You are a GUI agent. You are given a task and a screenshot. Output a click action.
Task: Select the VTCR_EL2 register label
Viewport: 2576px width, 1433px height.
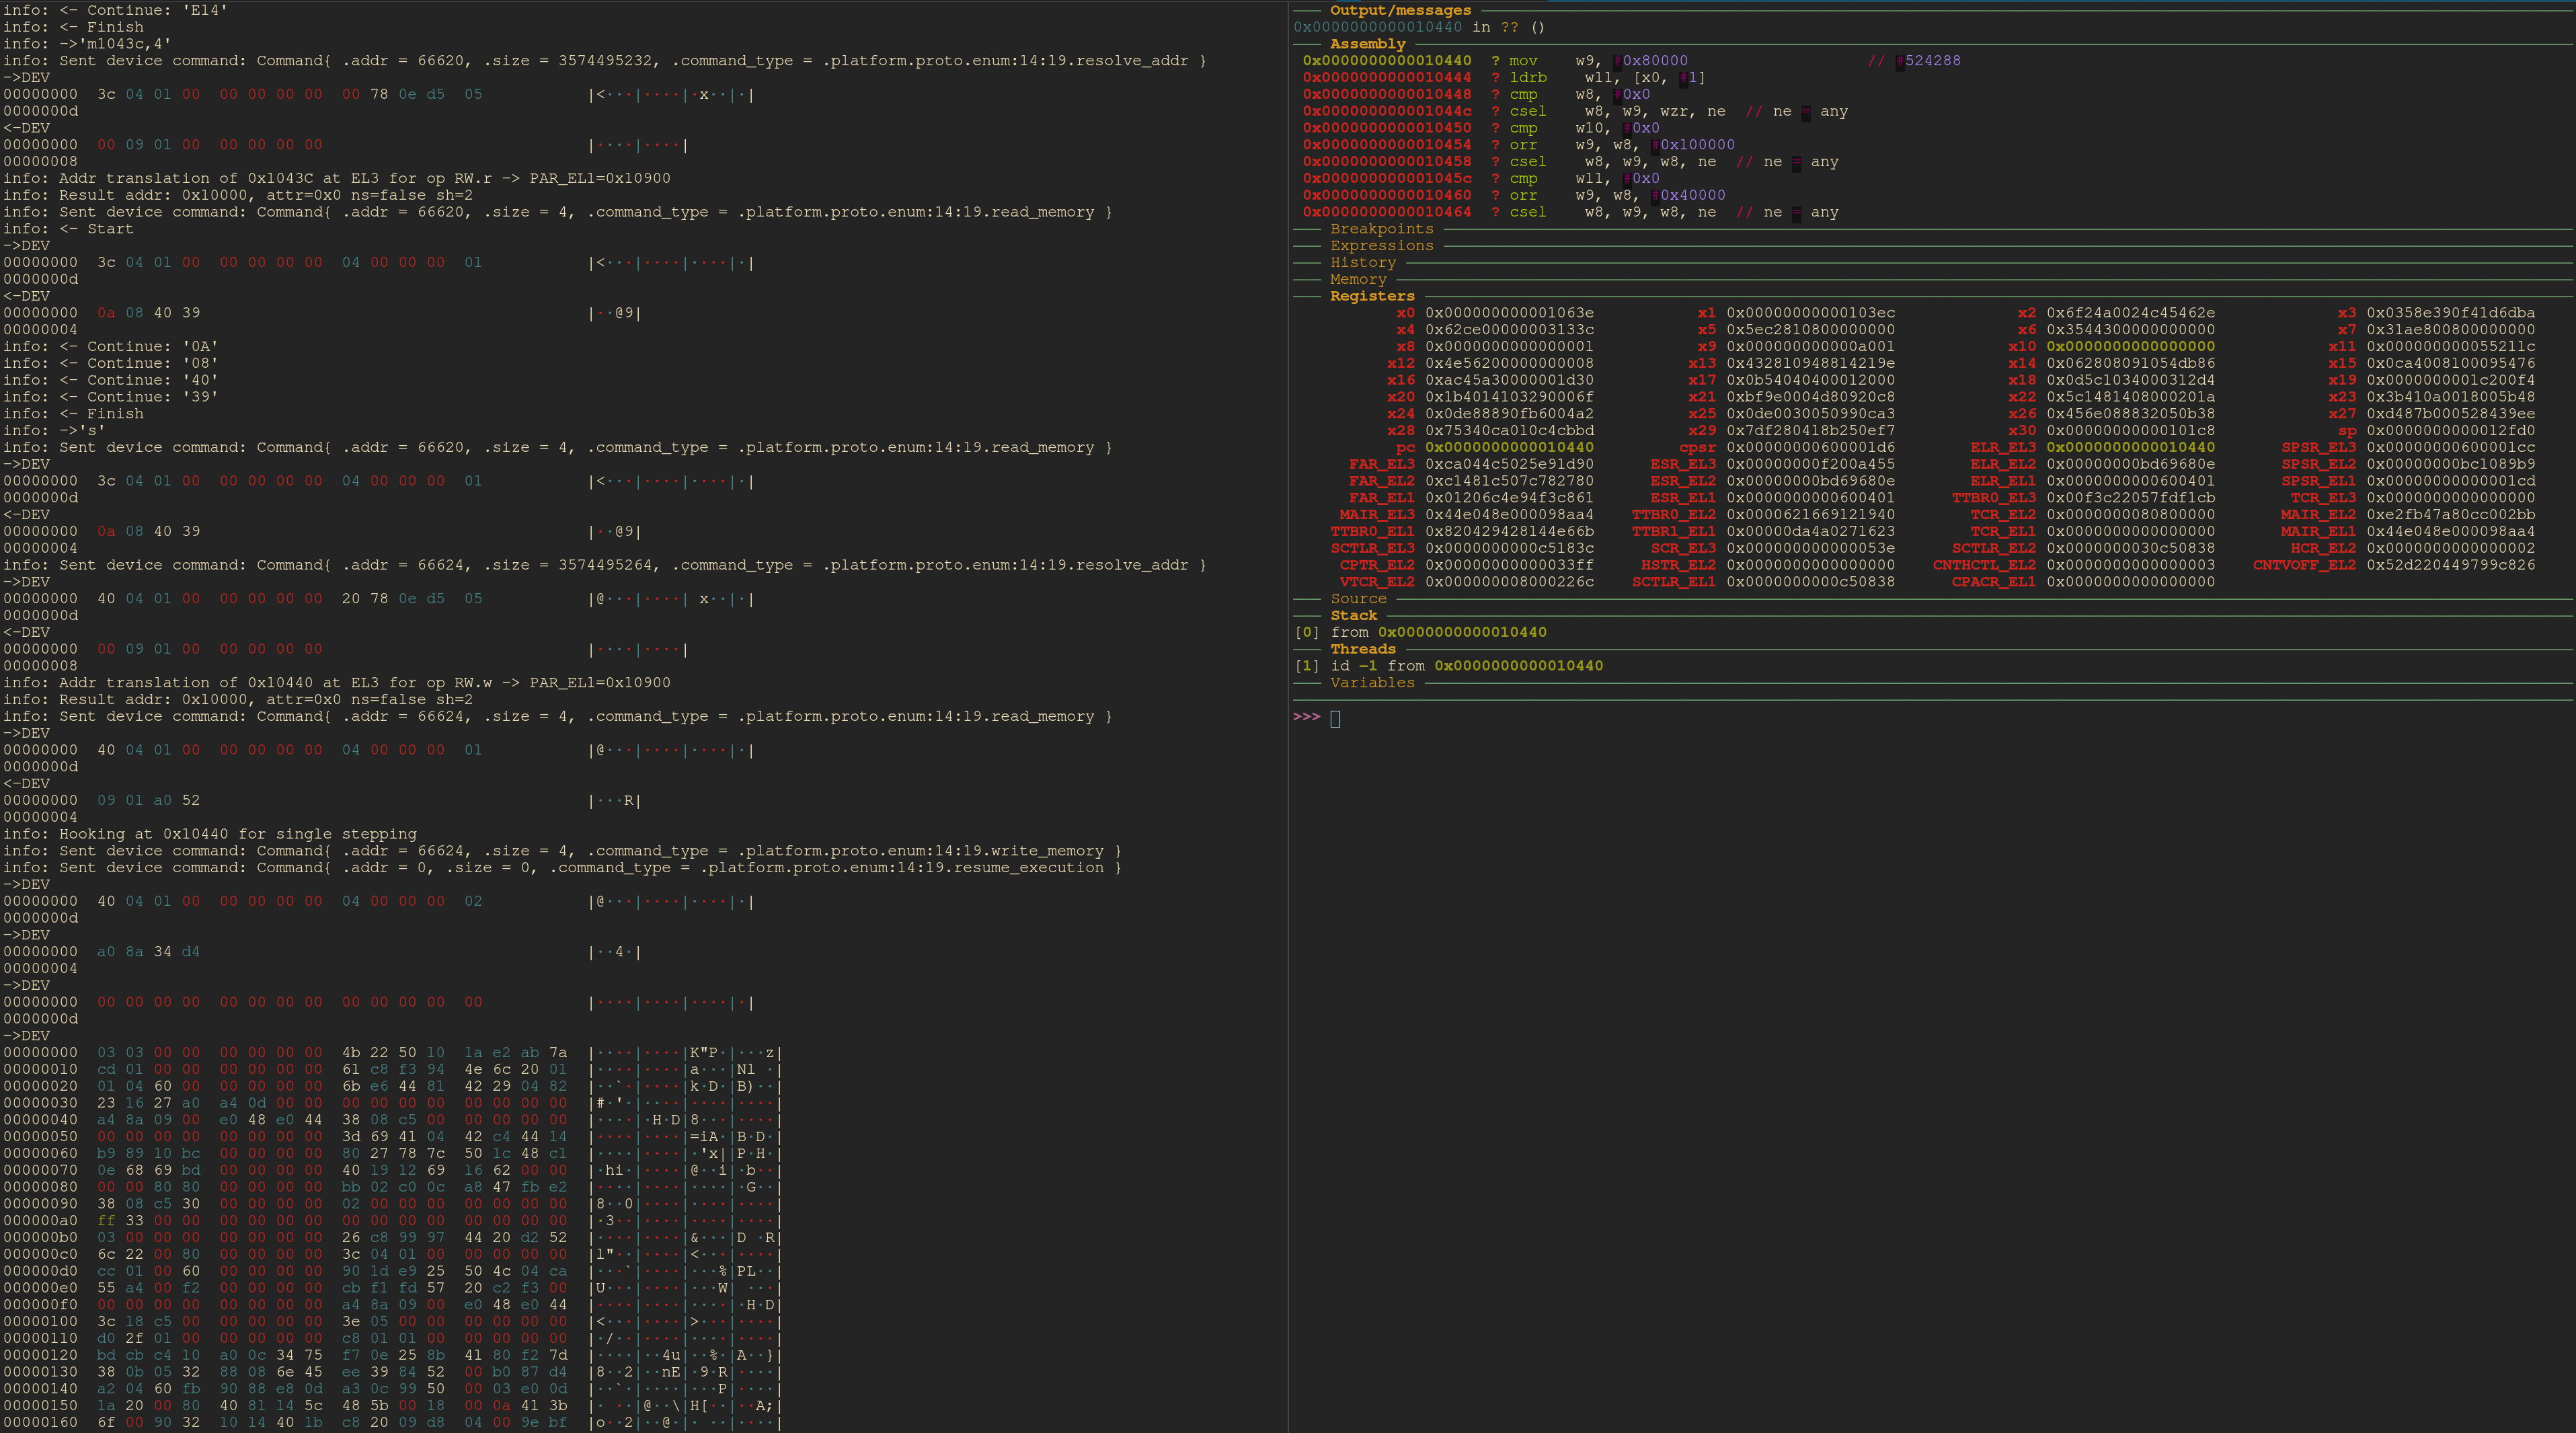pos(1377,582)
